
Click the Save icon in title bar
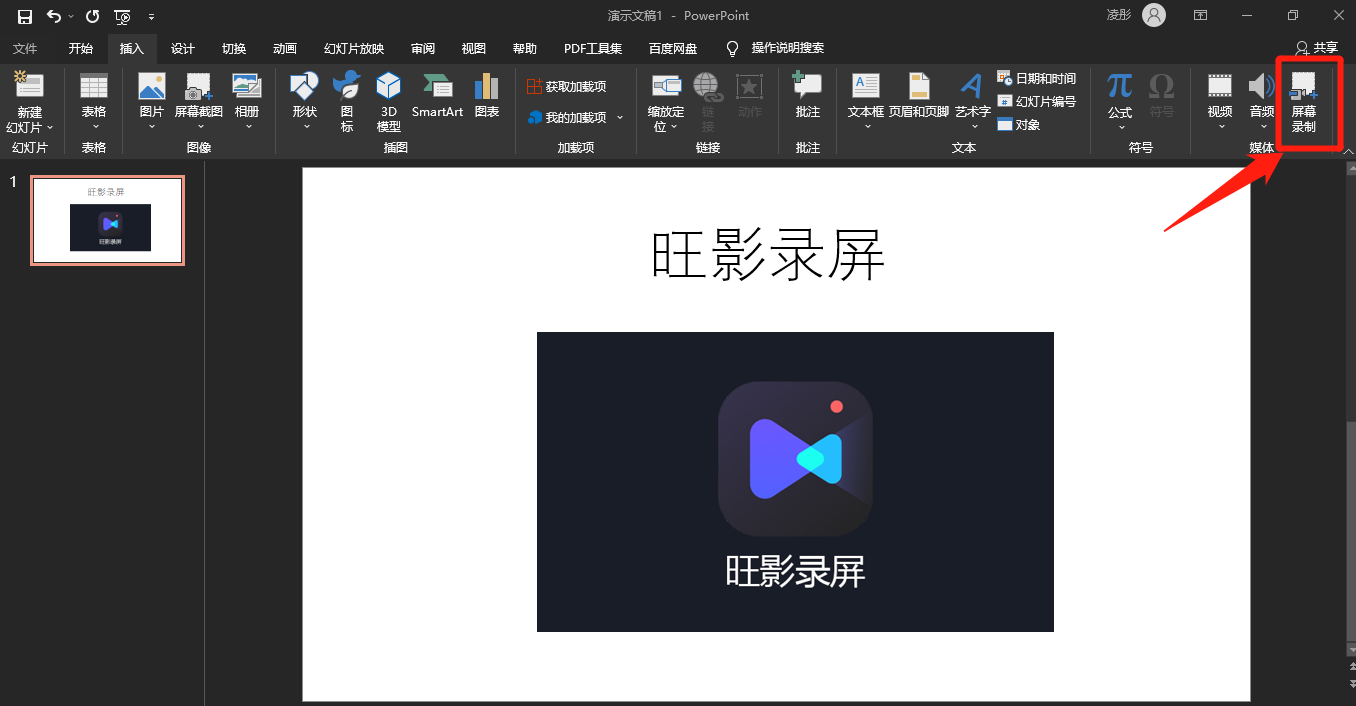(x=25, y=16)
